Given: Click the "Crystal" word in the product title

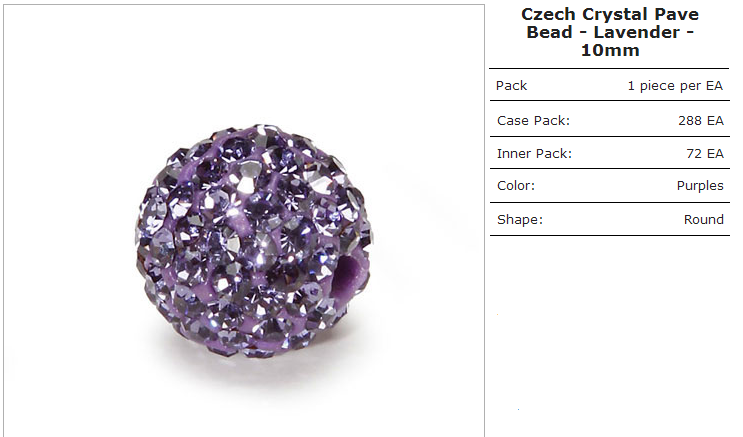Looking at the screenshot, I should (615, 14).
